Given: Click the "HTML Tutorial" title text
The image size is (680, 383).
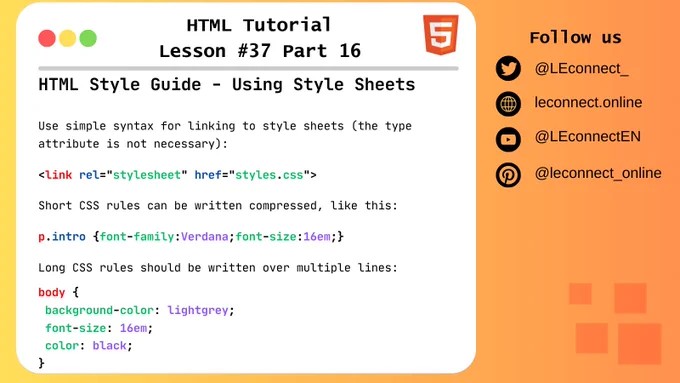Looking at the screenshot, I should click(x=259, y=25).
